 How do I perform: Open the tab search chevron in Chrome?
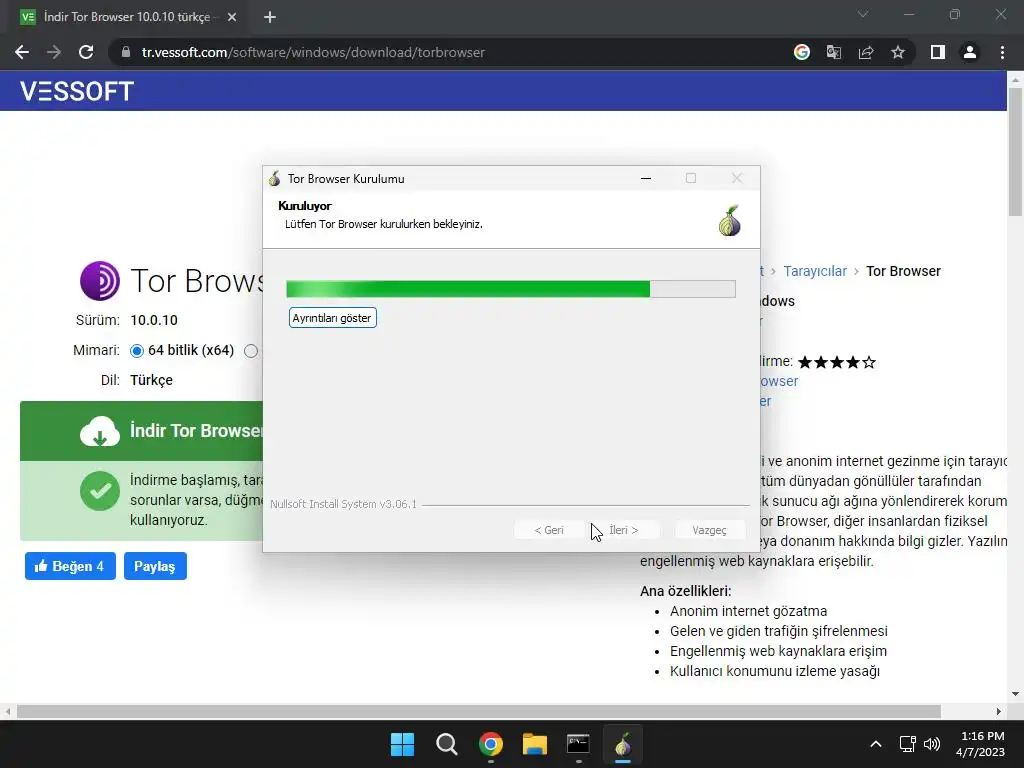coord(863,14)
